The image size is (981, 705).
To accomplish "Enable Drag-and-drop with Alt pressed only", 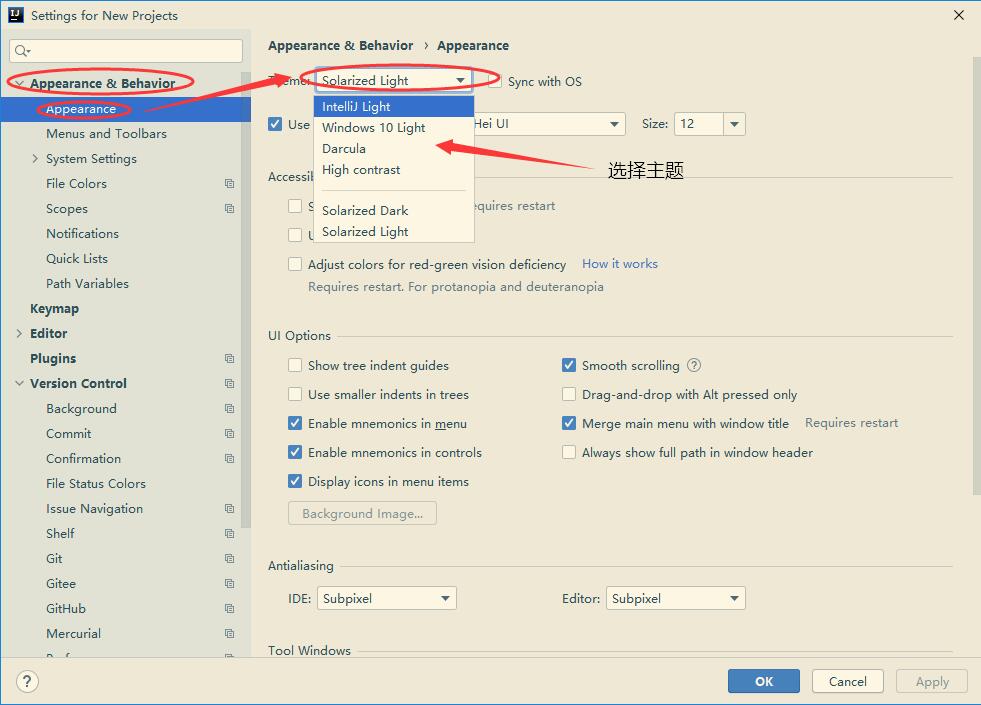I will tap(569, 394).
